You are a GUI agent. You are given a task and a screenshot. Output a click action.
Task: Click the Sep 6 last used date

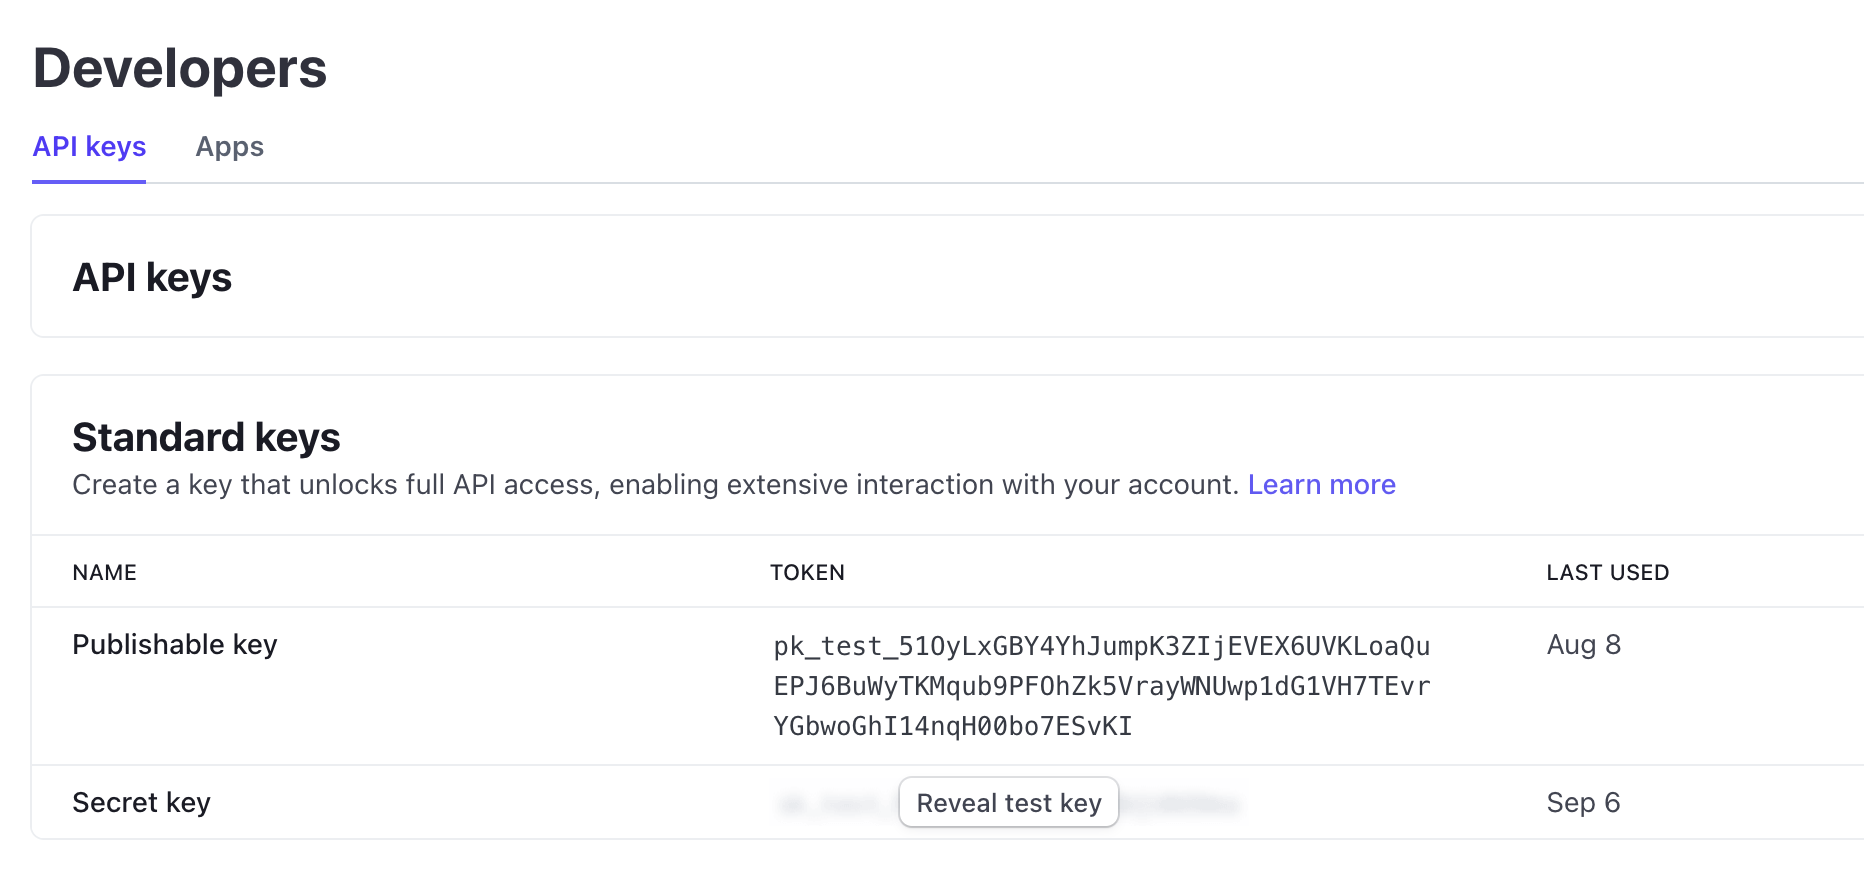(x=1583, y=803)
